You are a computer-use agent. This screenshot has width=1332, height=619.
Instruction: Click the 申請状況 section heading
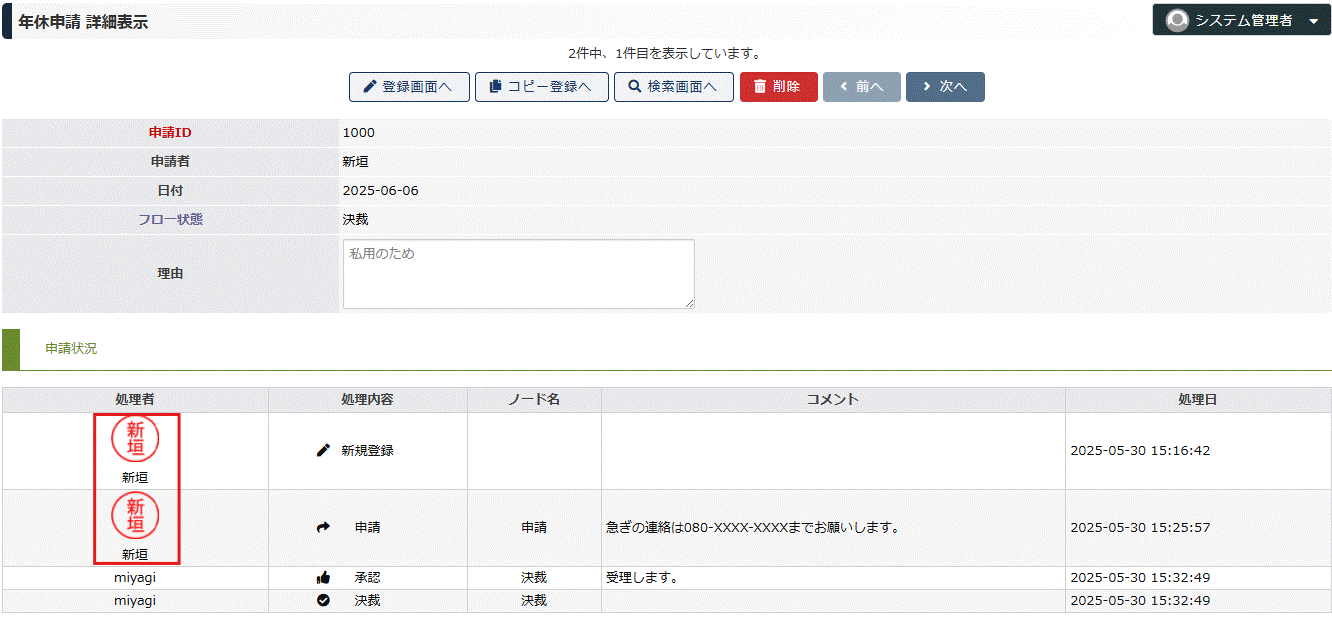coord(71,349)
